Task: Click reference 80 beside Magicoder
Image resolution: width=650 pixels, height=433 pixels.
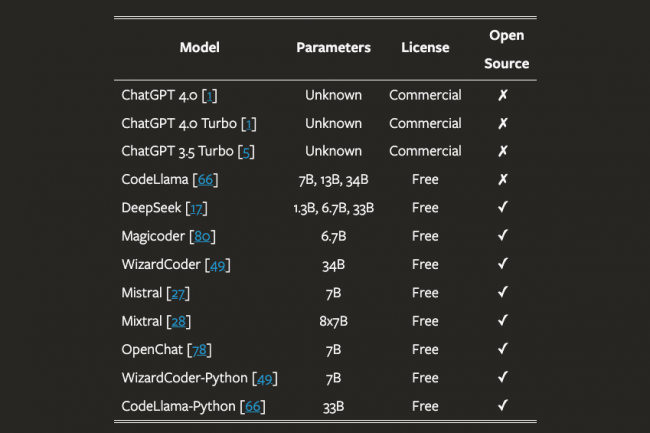Action: 205,236
